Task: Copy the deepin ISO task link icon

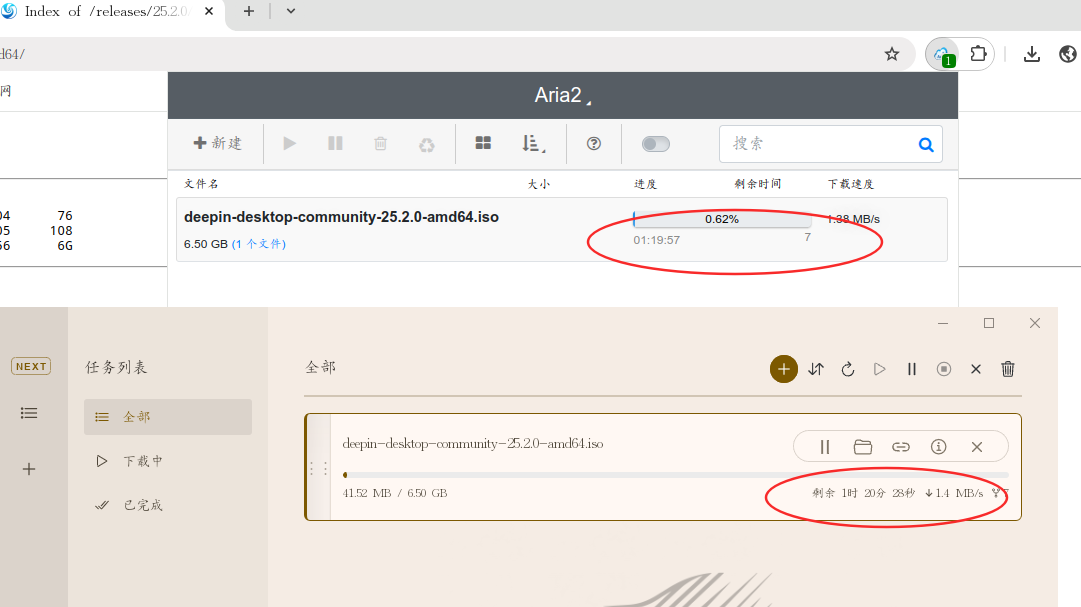Action: coord(900,447)
